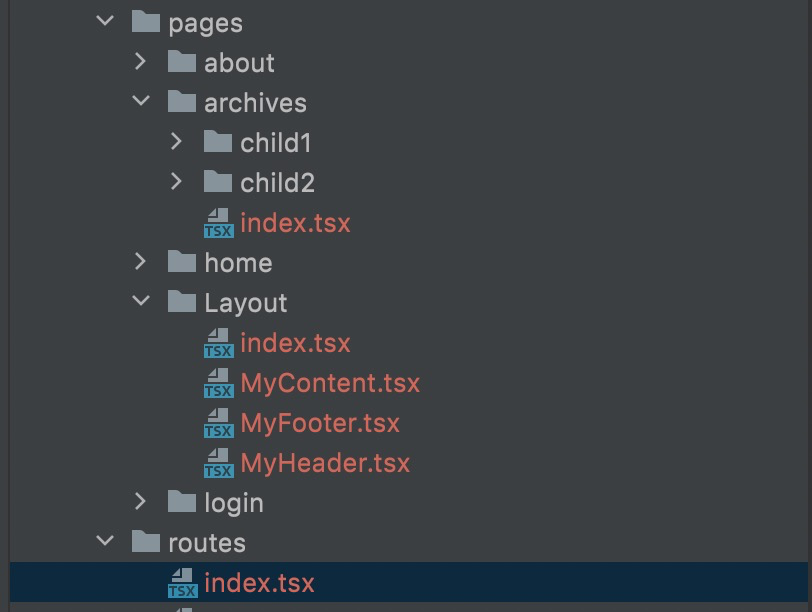Select the home folder label

click(x=238, y=263)
